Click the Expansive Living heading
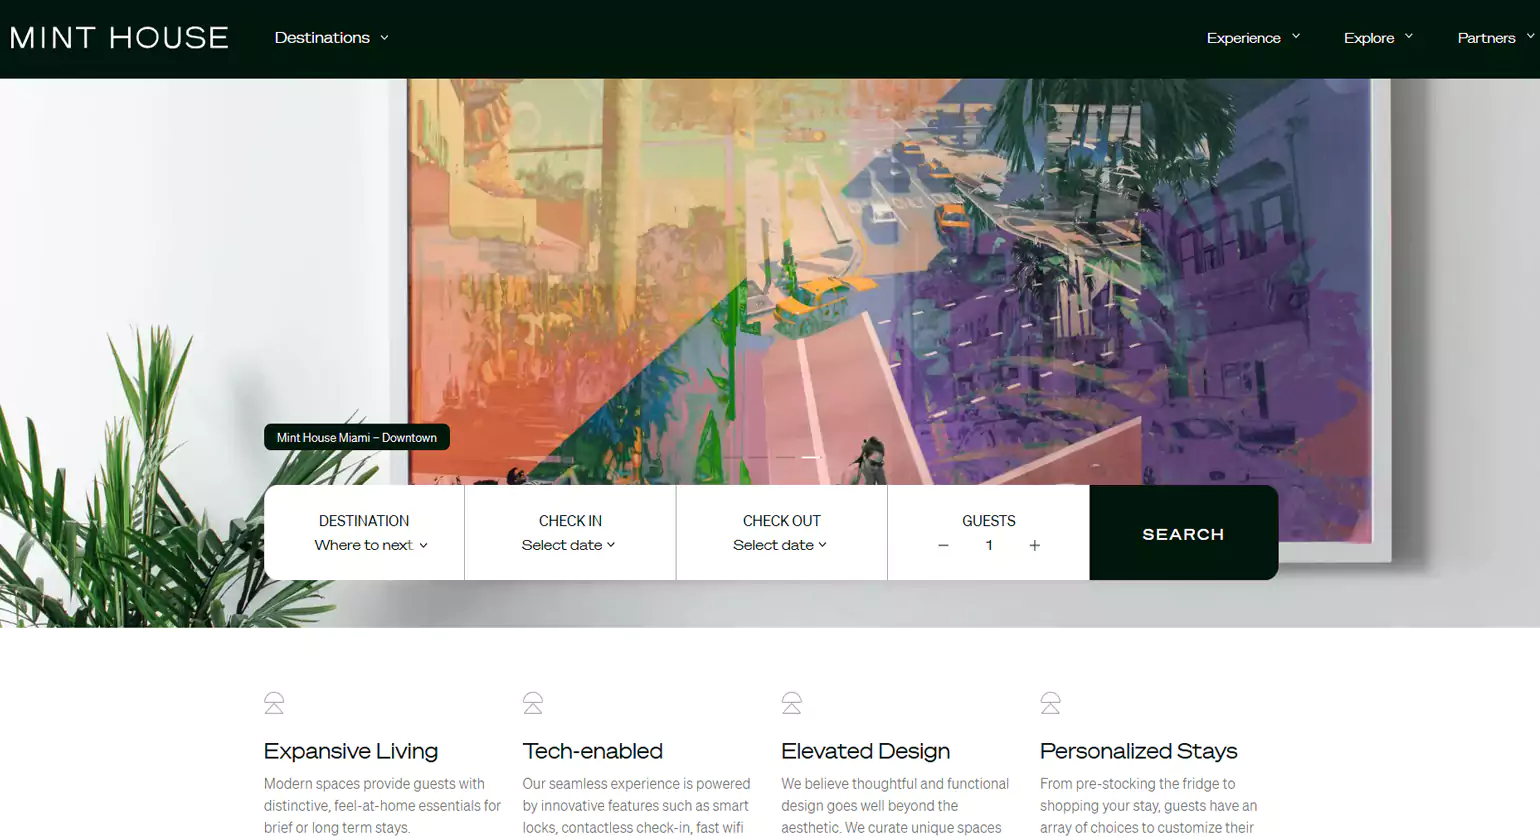Image resolution: width=1540 pixels, height=840 pixels. click(351, 751)
